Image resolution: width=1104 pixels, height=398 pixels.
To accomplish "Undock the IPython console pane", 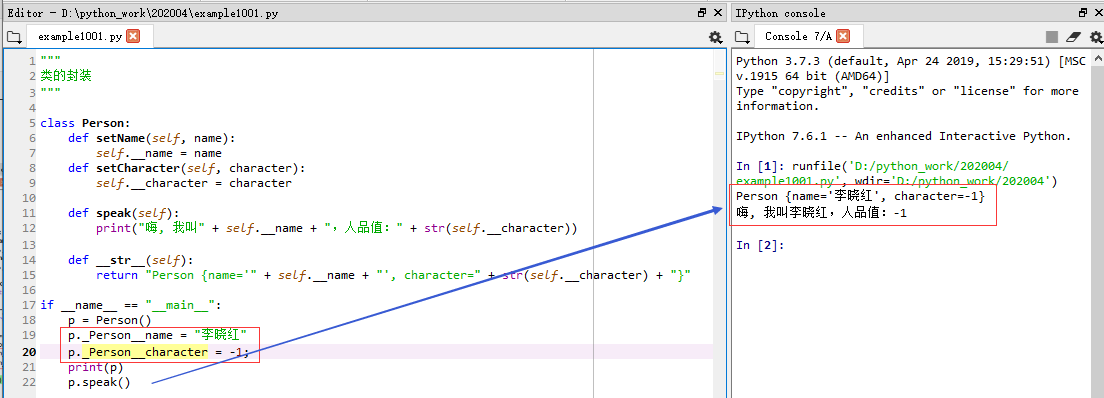I will click(x=1082, y=13).
